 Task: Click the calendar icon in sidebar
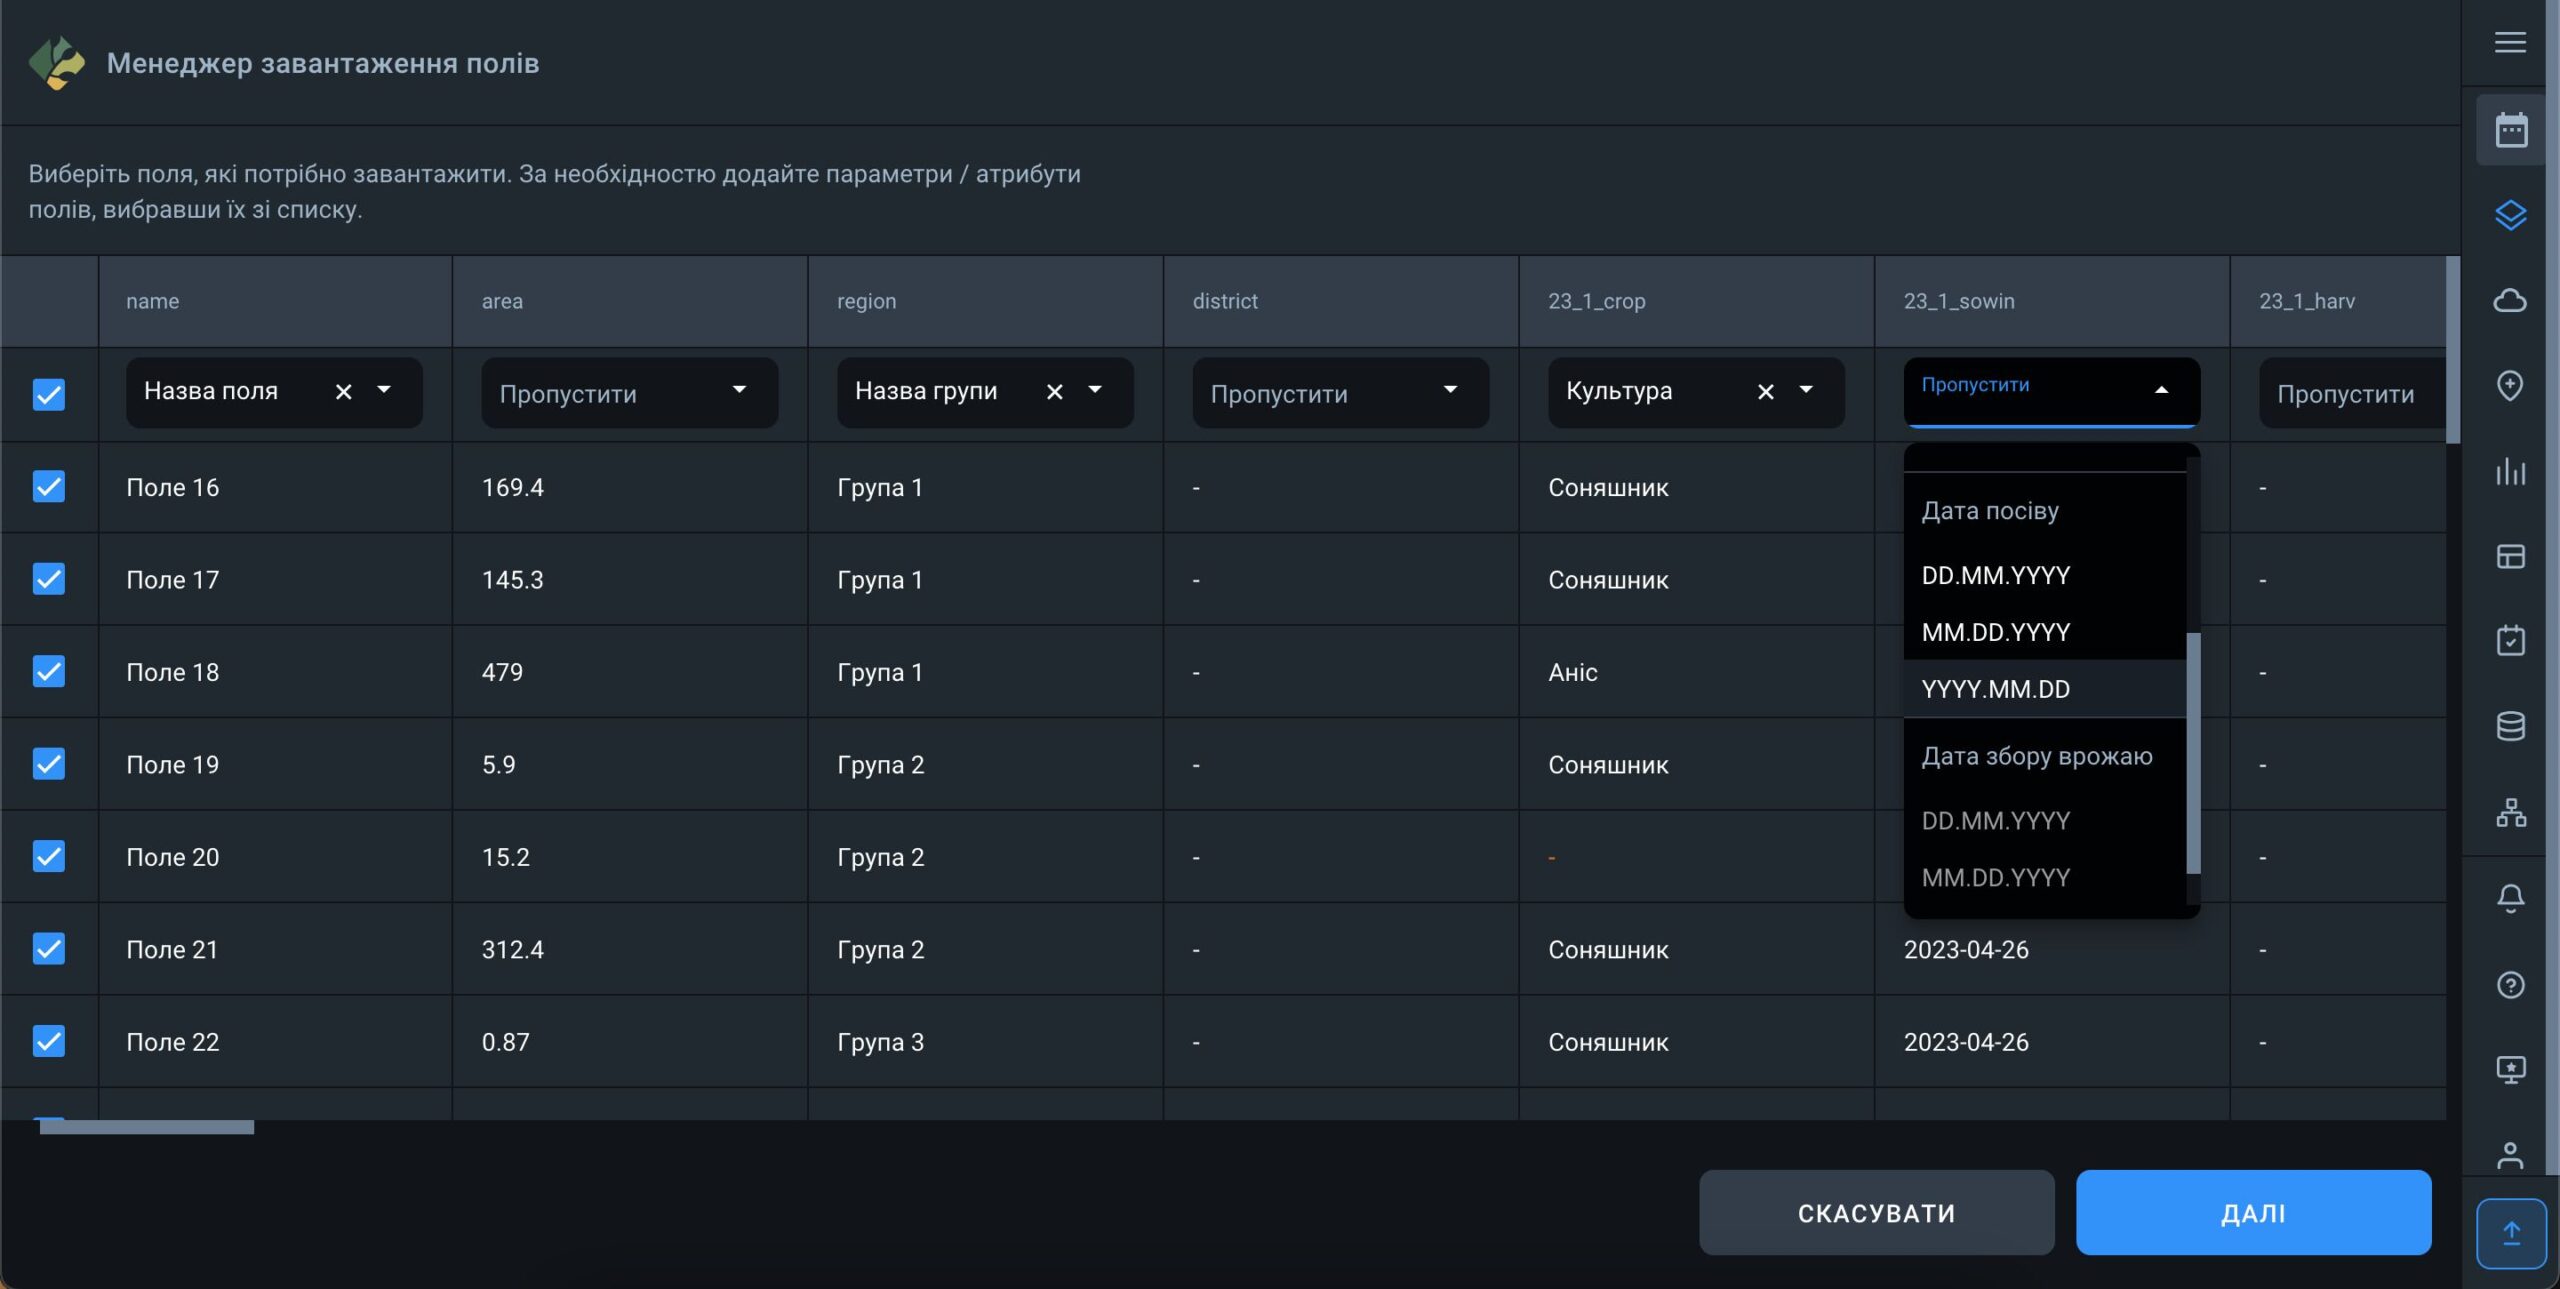click(2510, 130)
